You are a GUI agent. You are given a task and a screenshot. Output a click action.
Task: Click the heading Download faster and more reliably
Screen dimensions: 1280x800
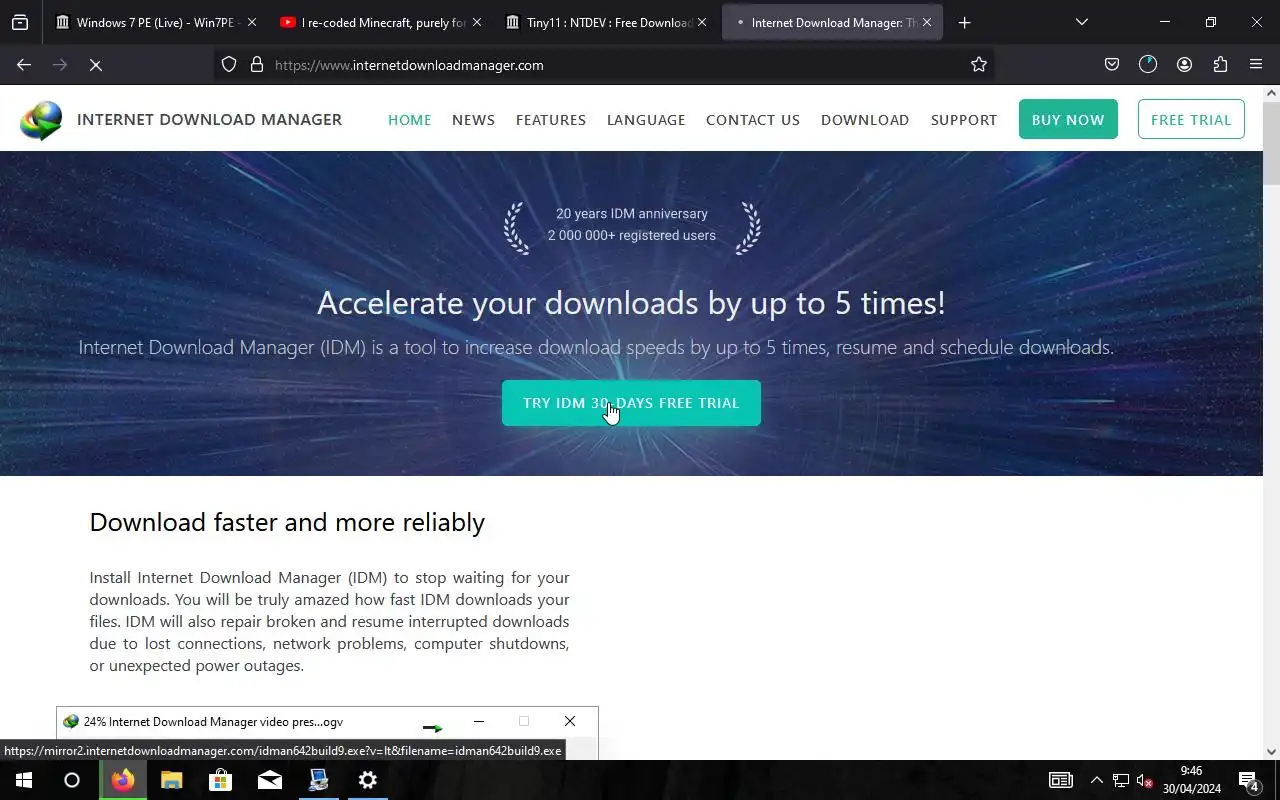[x=287, y=522]
